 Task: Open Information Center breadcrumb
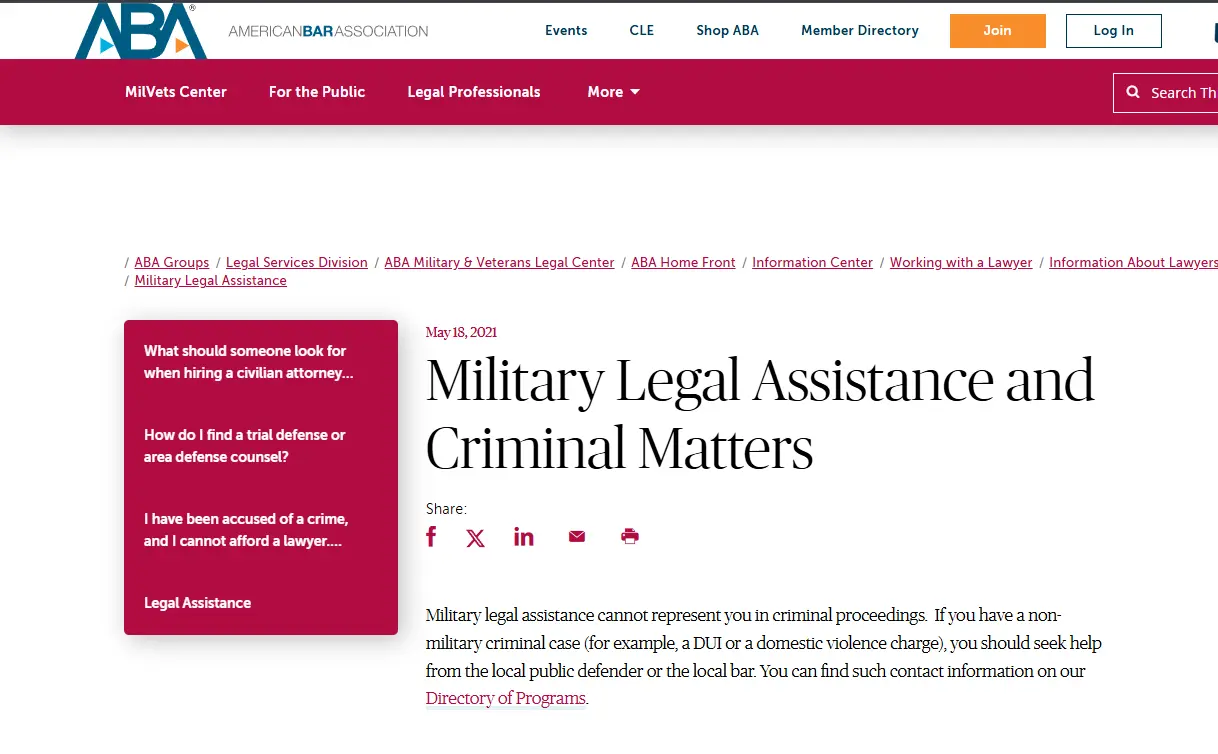tap(813, 262)
